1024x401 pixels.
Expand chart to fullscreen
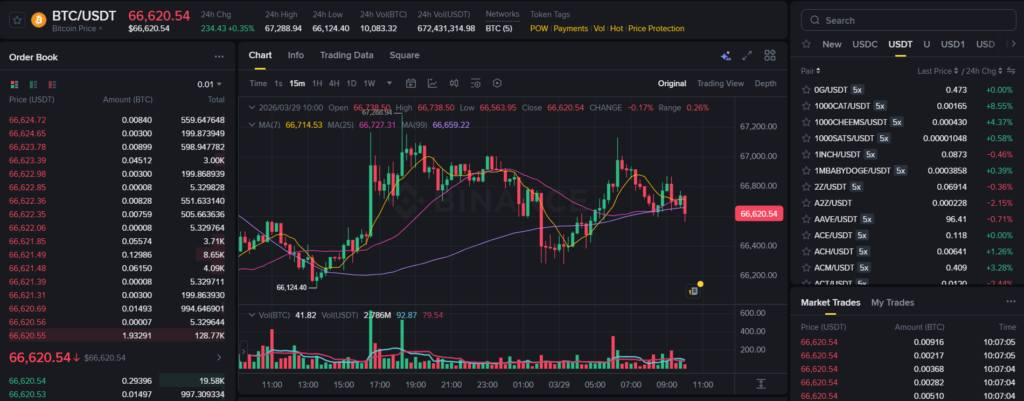(747, 56)
